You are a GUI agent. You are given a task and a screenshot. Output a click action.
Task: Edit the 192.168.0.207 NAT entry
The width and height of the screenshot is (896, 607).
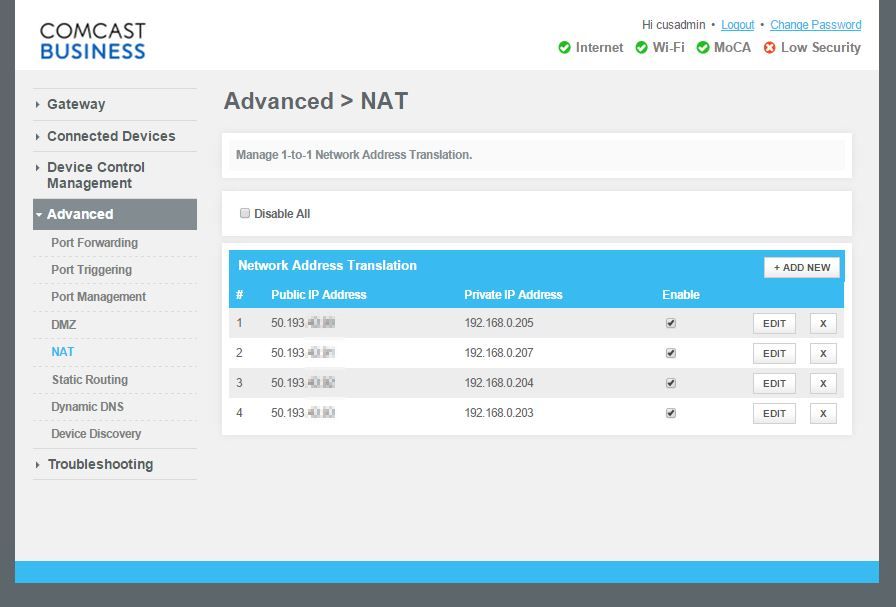(x=774, y=354)
